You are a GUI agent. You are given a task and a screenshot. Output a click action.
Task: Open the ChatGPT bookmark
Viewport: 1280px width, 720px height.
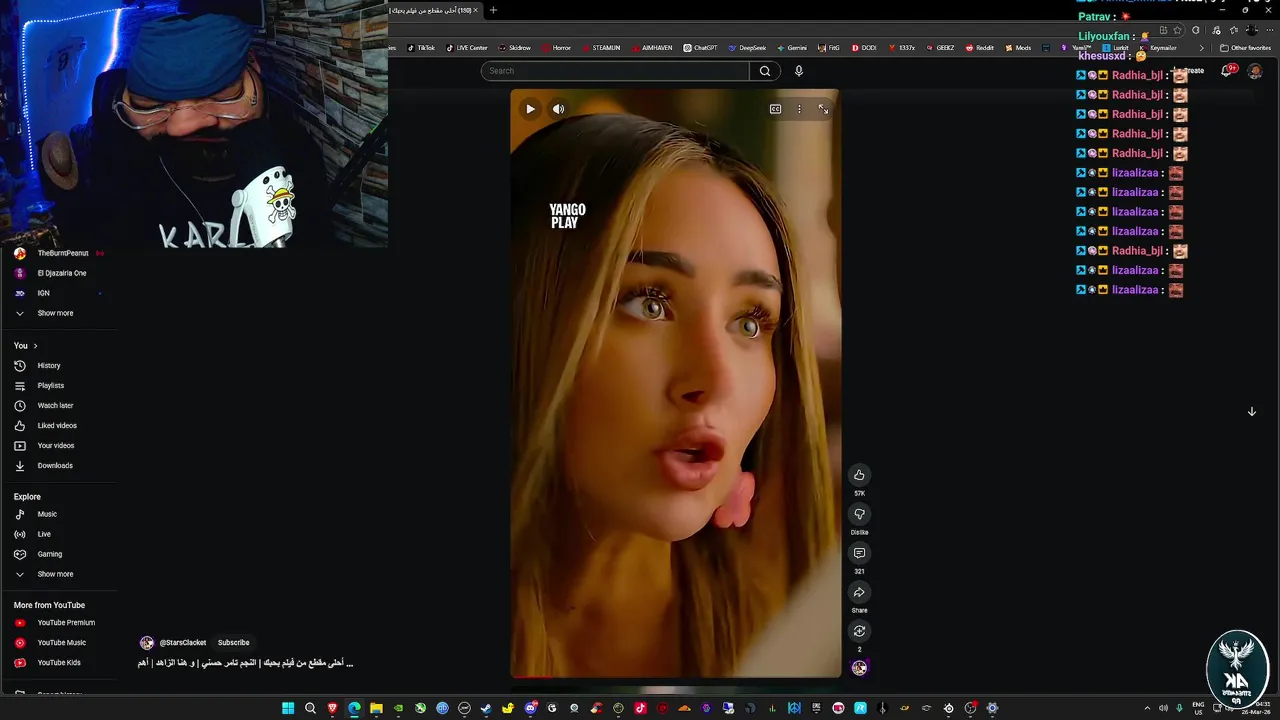[700, 48]
